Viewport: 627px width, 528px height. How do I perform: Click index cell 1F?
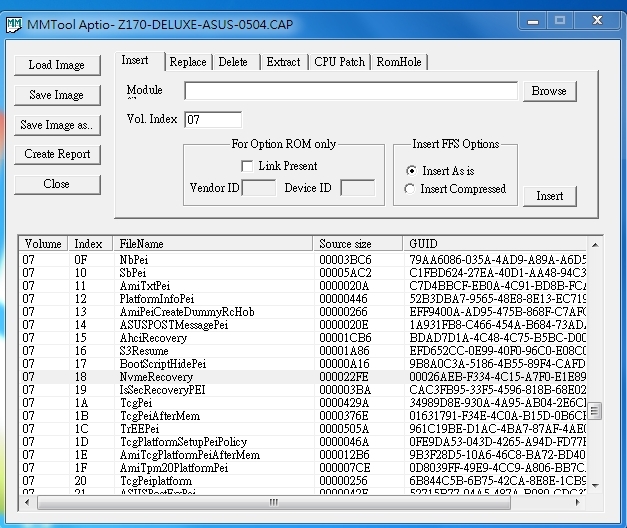coord(81,468)
